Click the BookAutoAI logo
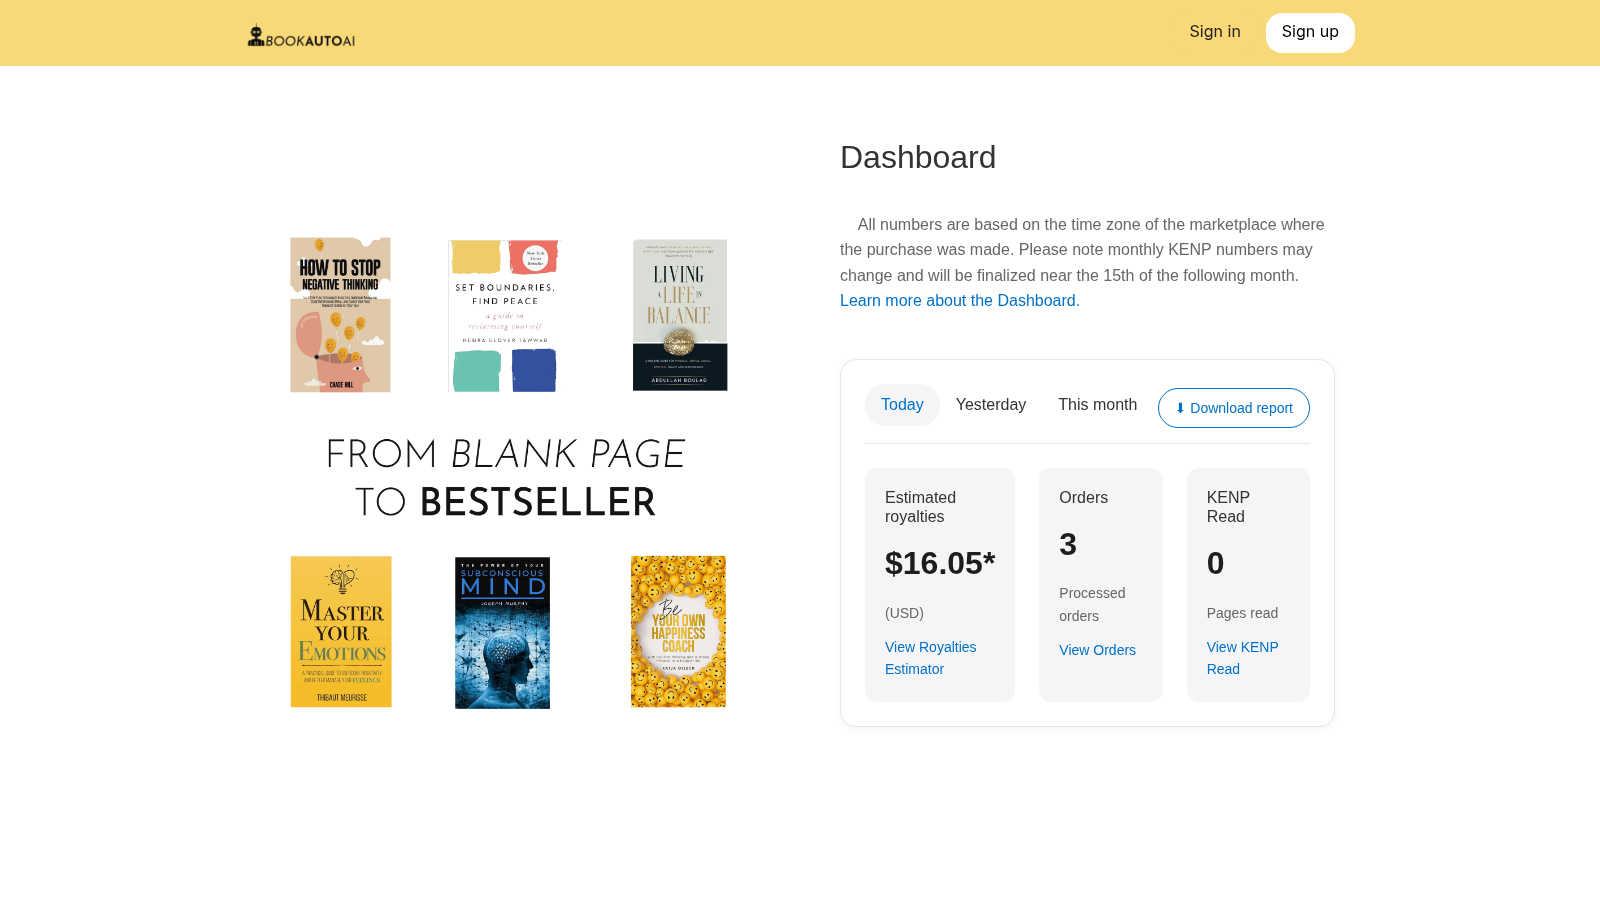Viewport: 1600px width, 900px height. pyautogui.click(x=301, y=36)
